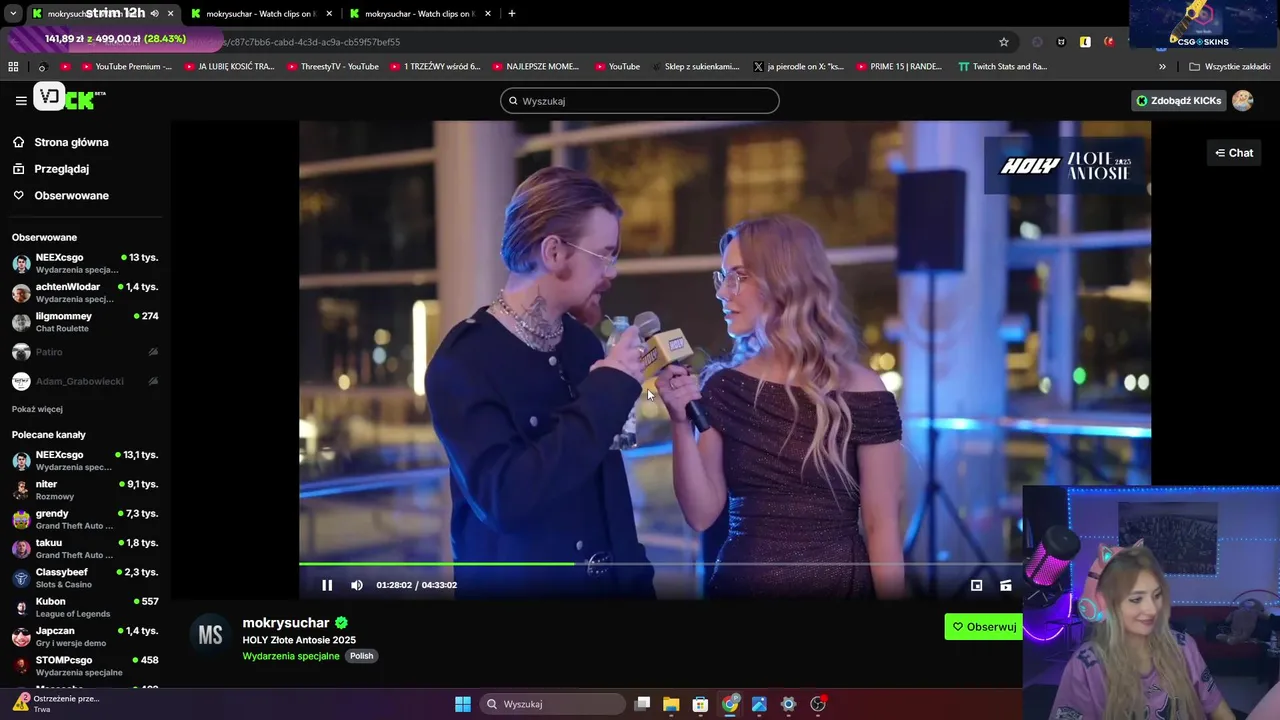Bookmark this page with the star icon
This screenshot has width=1280, height=720.
1004,42
